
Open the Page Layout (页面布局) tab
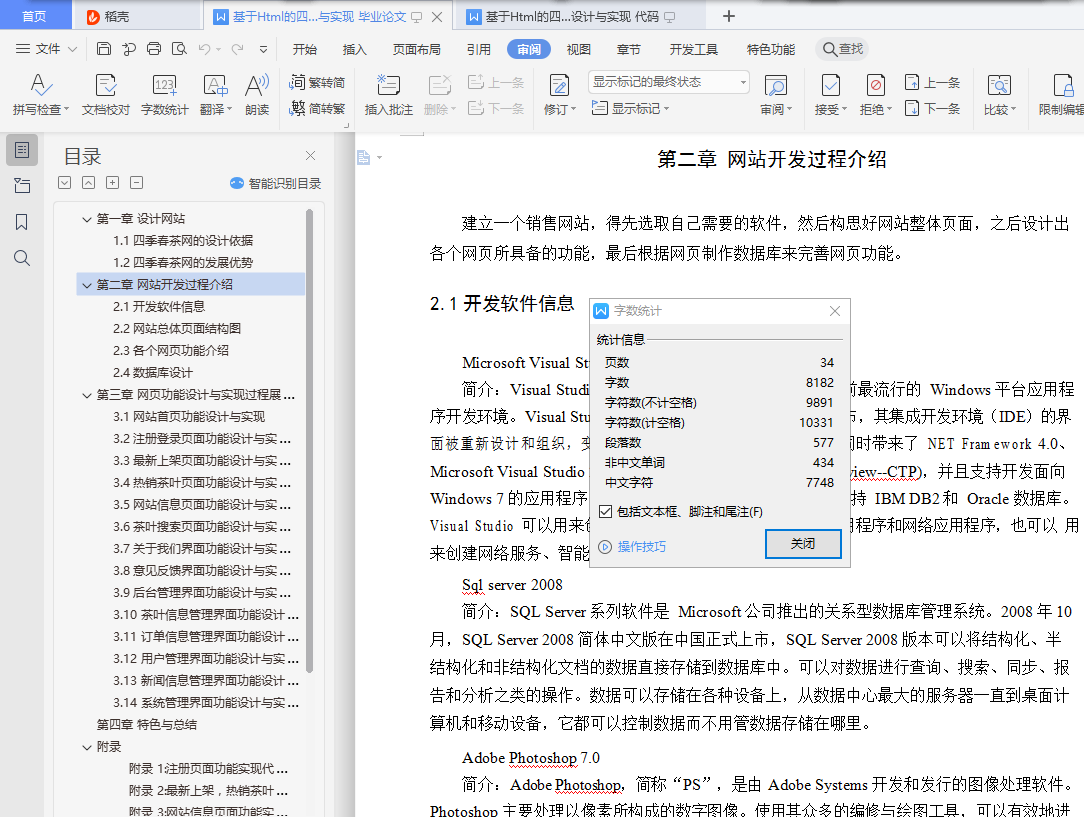point(416,49)
